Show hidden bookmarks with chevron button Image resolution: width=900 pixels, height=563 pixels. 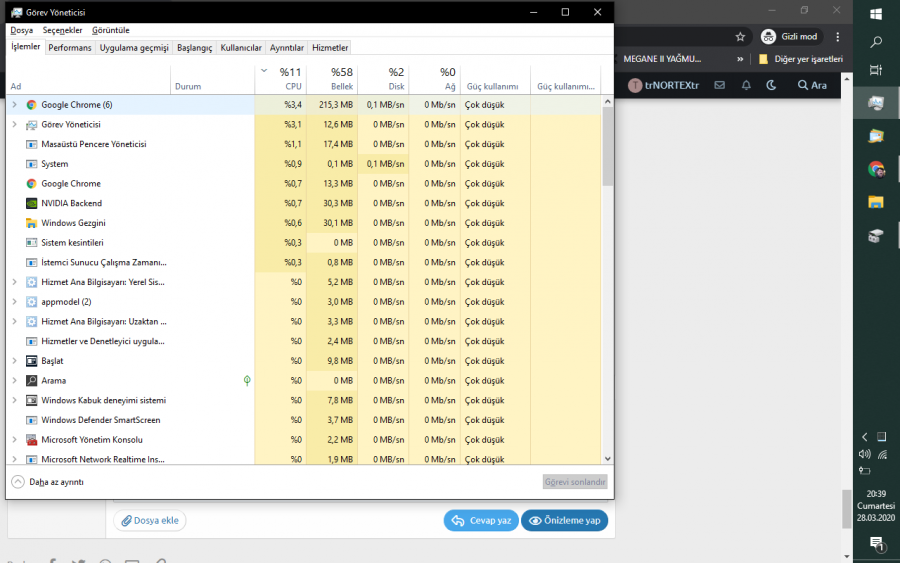(740, 59)
